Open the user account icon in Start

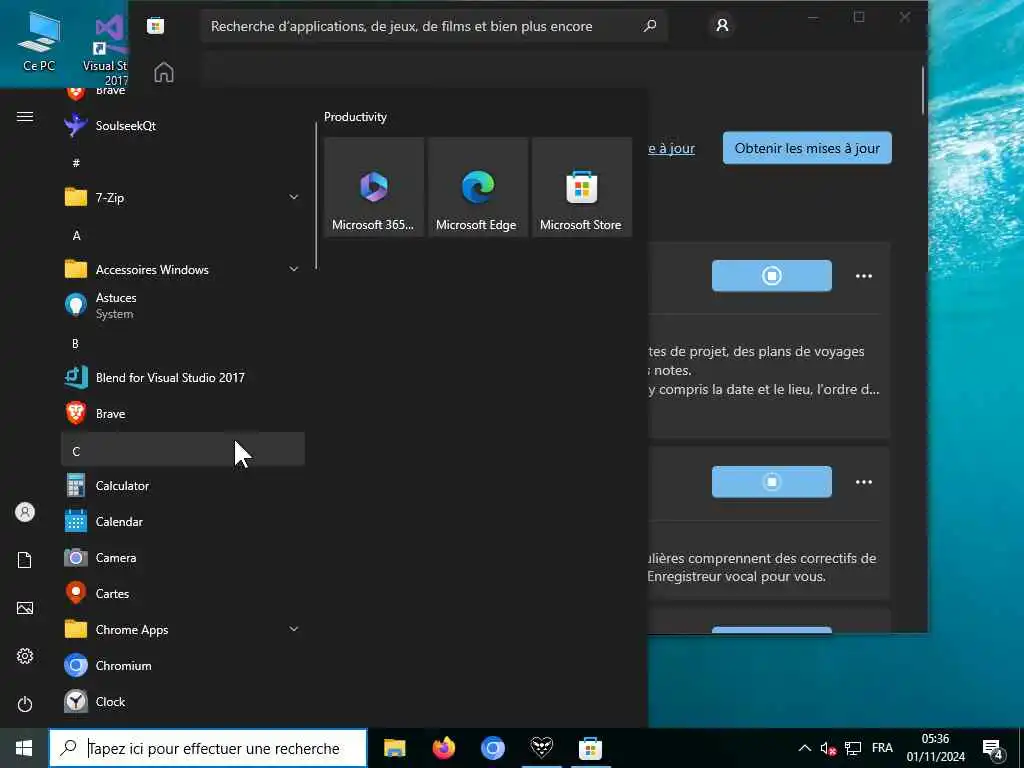[25, 512]
